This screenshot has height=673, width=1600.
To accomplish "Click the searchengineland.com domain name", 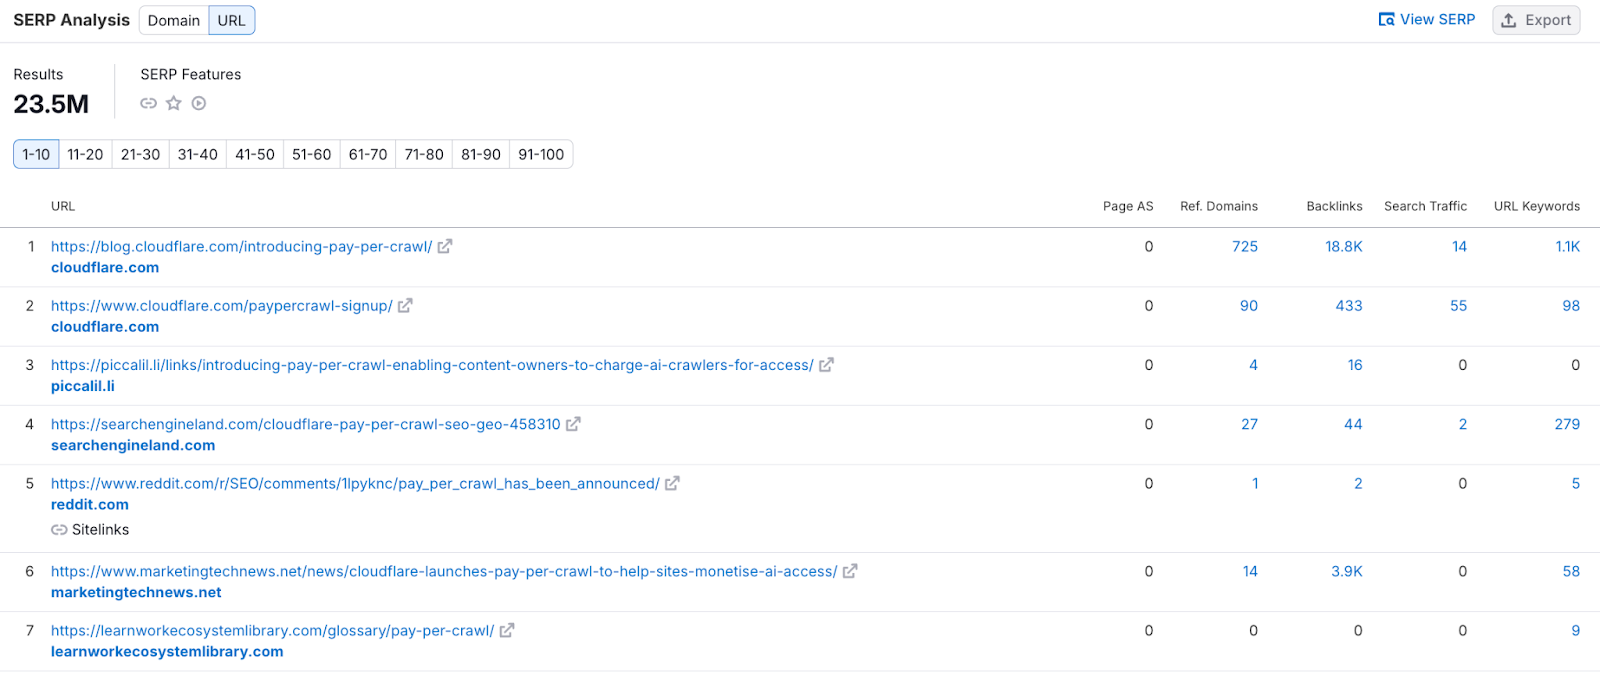I will pyautogui.click(x=133, y=445).
